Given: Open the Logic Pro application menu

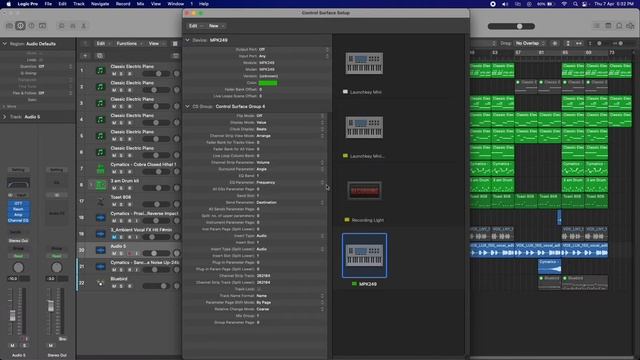Looking at the screenshot, I should coord(28,4).
